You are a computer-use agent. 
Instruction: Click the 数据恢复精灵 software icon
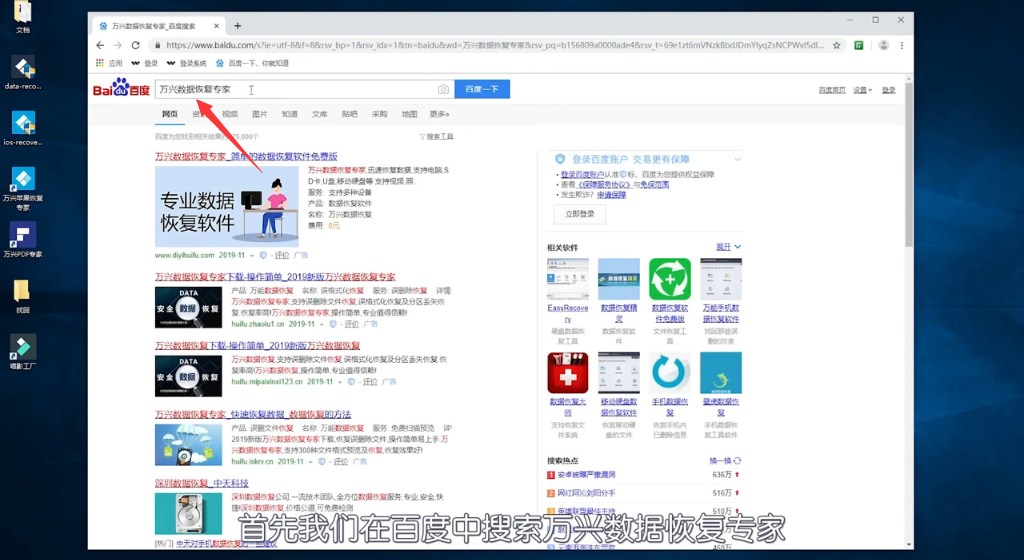click(619, 279)
